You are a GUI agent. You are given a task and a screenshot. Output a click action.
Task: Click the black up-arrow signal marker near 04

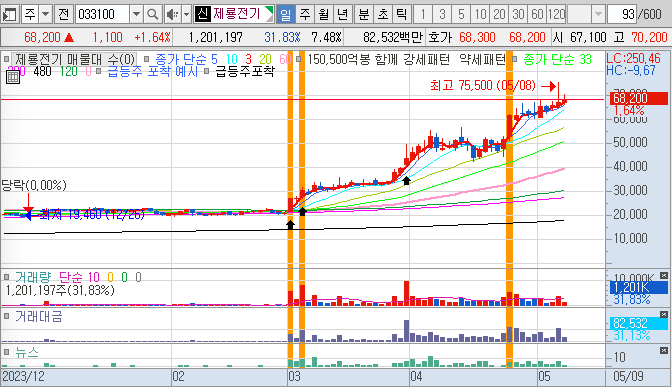pyautogui.click(x=406, y=180)
